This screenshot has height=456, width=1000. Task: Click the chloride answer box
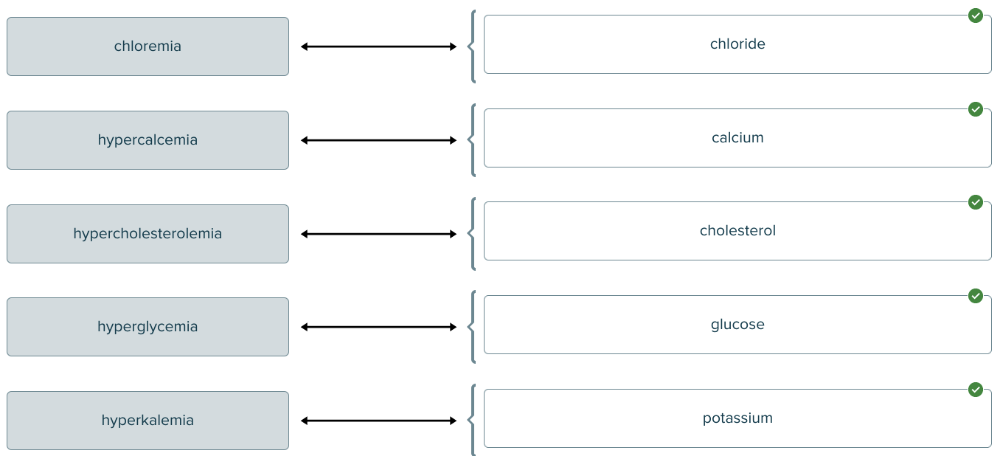click(737, 44)
